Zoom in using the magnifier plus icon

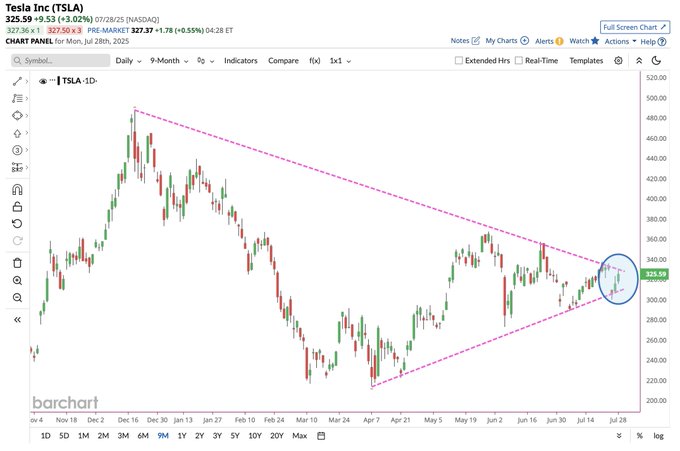pyautogui.click(x=17, y=281)
